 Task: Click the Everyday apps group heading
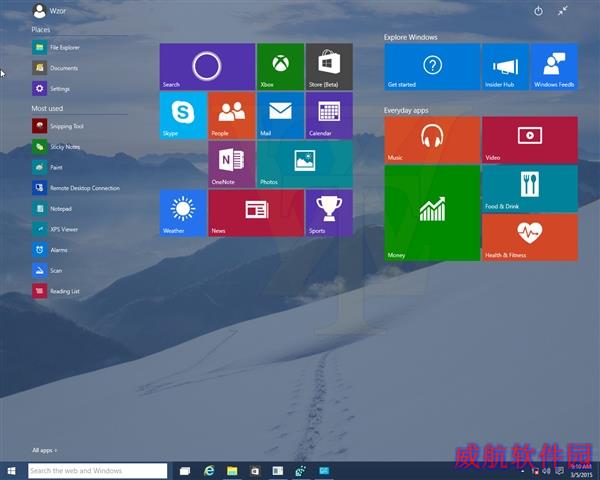[406, 110]
